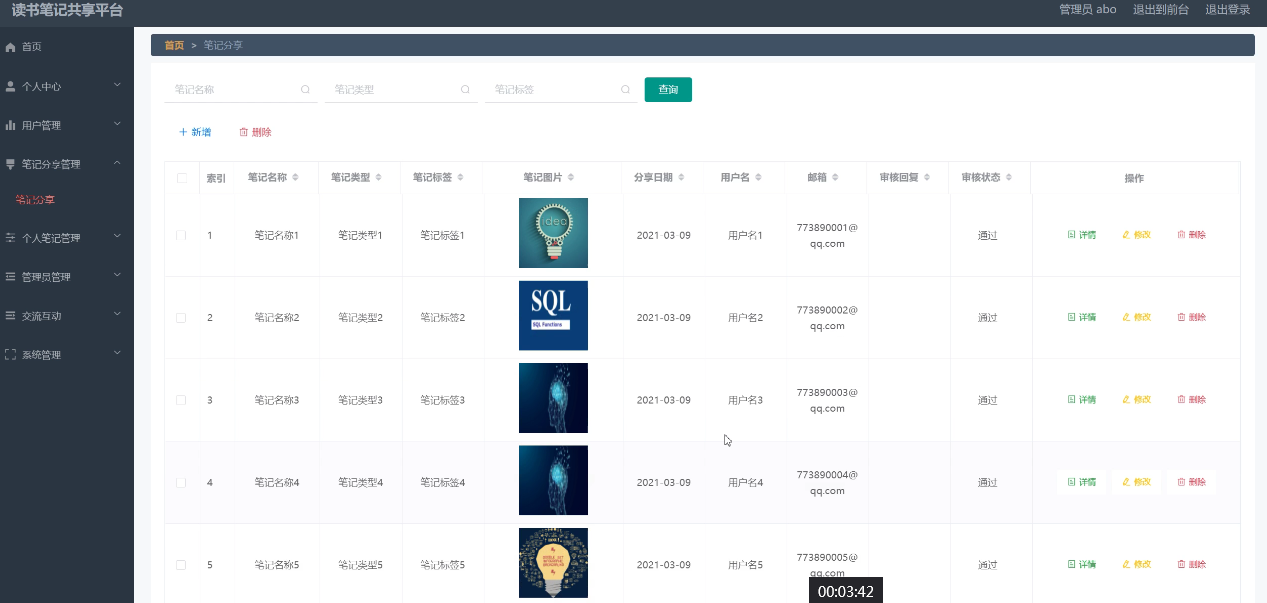This screenshot has width=1267, height=603.
Task: Expand the 交流互动 menu chevron
Action: [117, 314]
